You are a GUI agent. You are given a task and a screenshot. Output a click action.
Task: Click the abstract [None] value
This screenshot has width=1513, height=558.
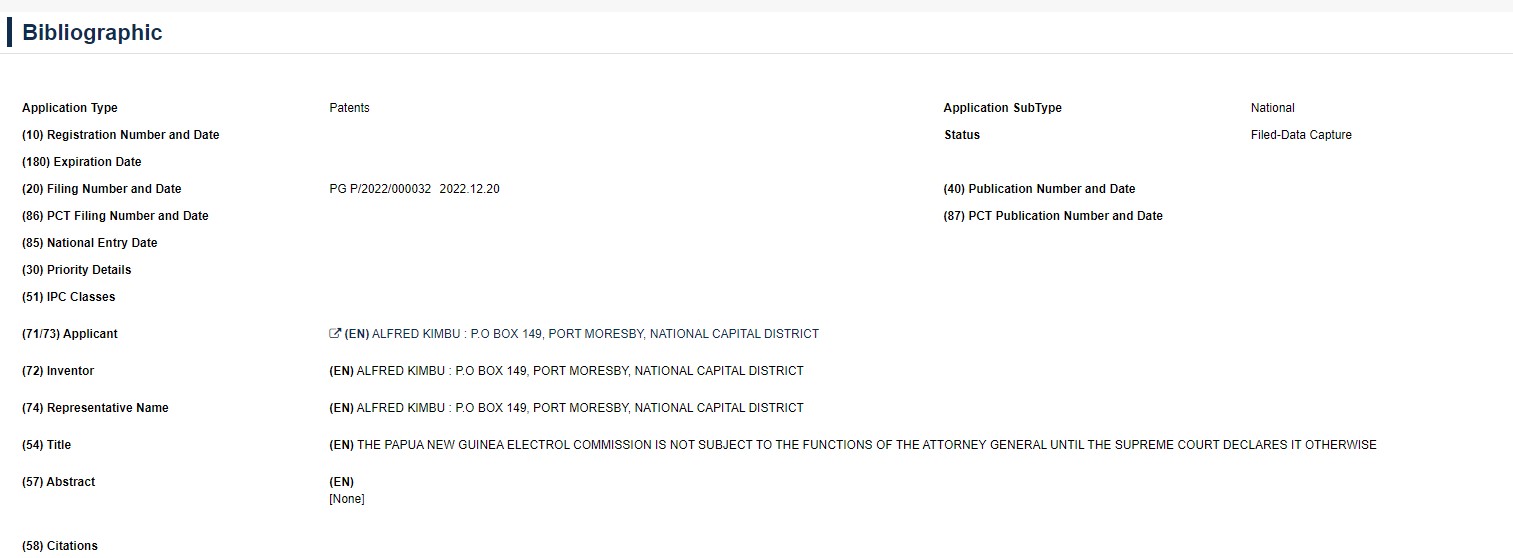pos(347,499)
